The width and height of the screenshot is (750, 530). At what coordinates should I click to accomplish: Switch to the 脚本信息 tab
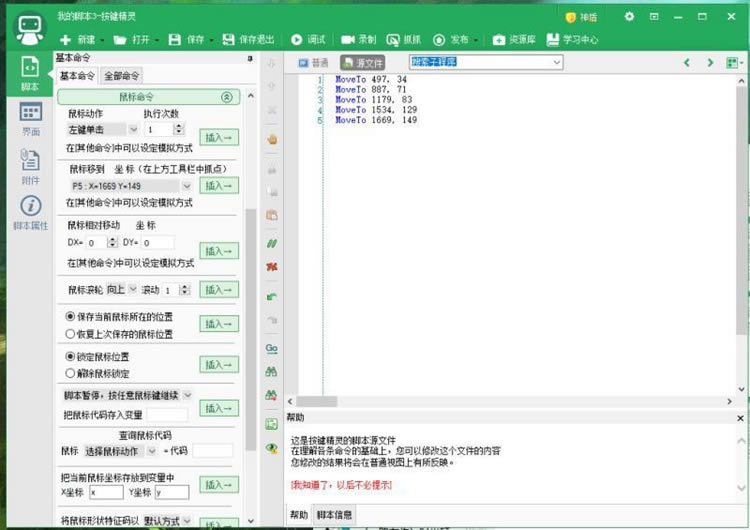(x=333, y=515)
